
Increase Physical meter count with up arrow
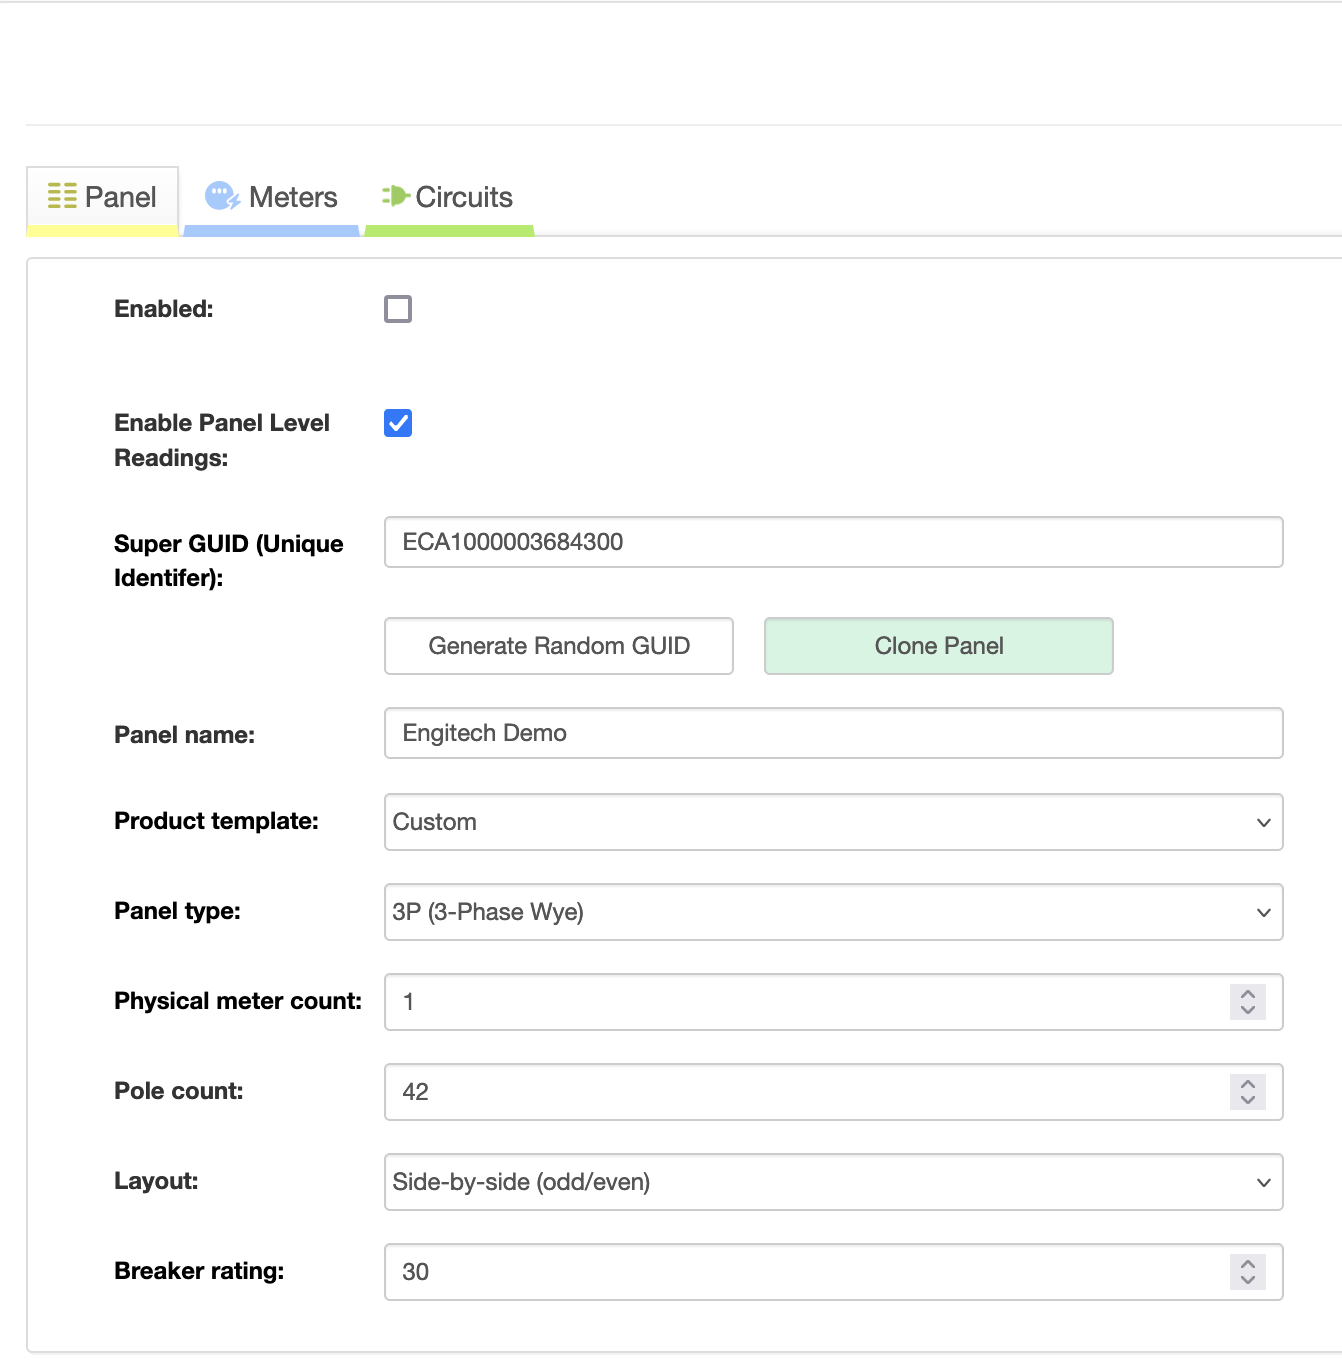pos(1247,994)
